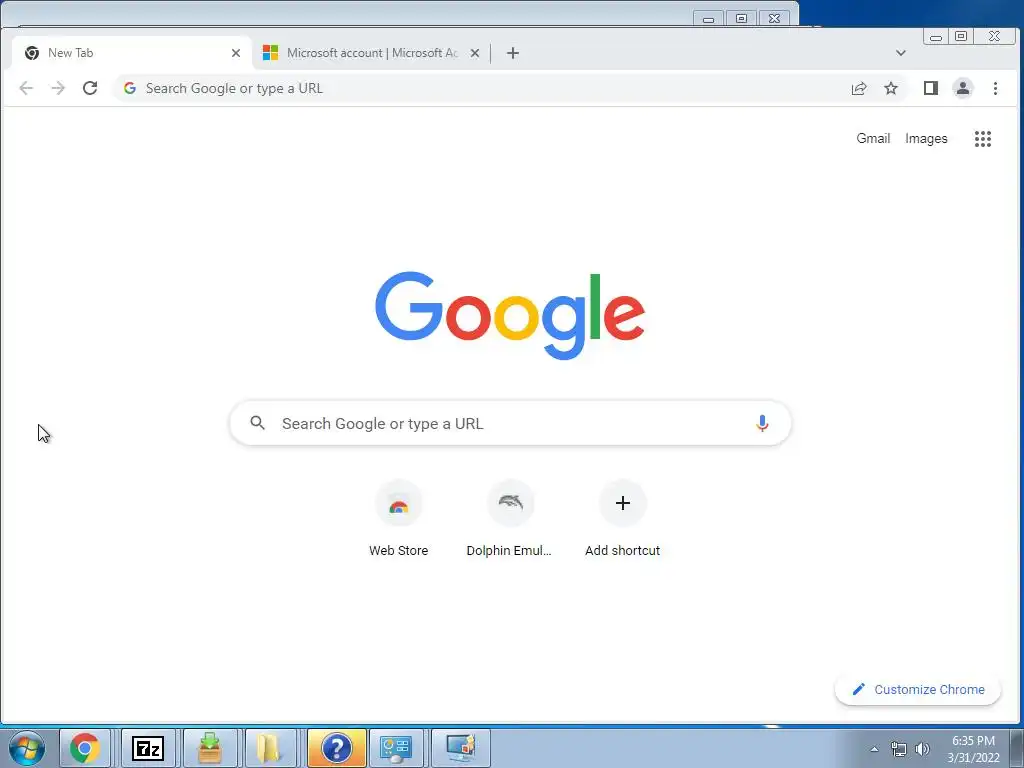Open the Windows Start orb
This screenshot has width=1024, height=768.
click(x=27, y=748)
